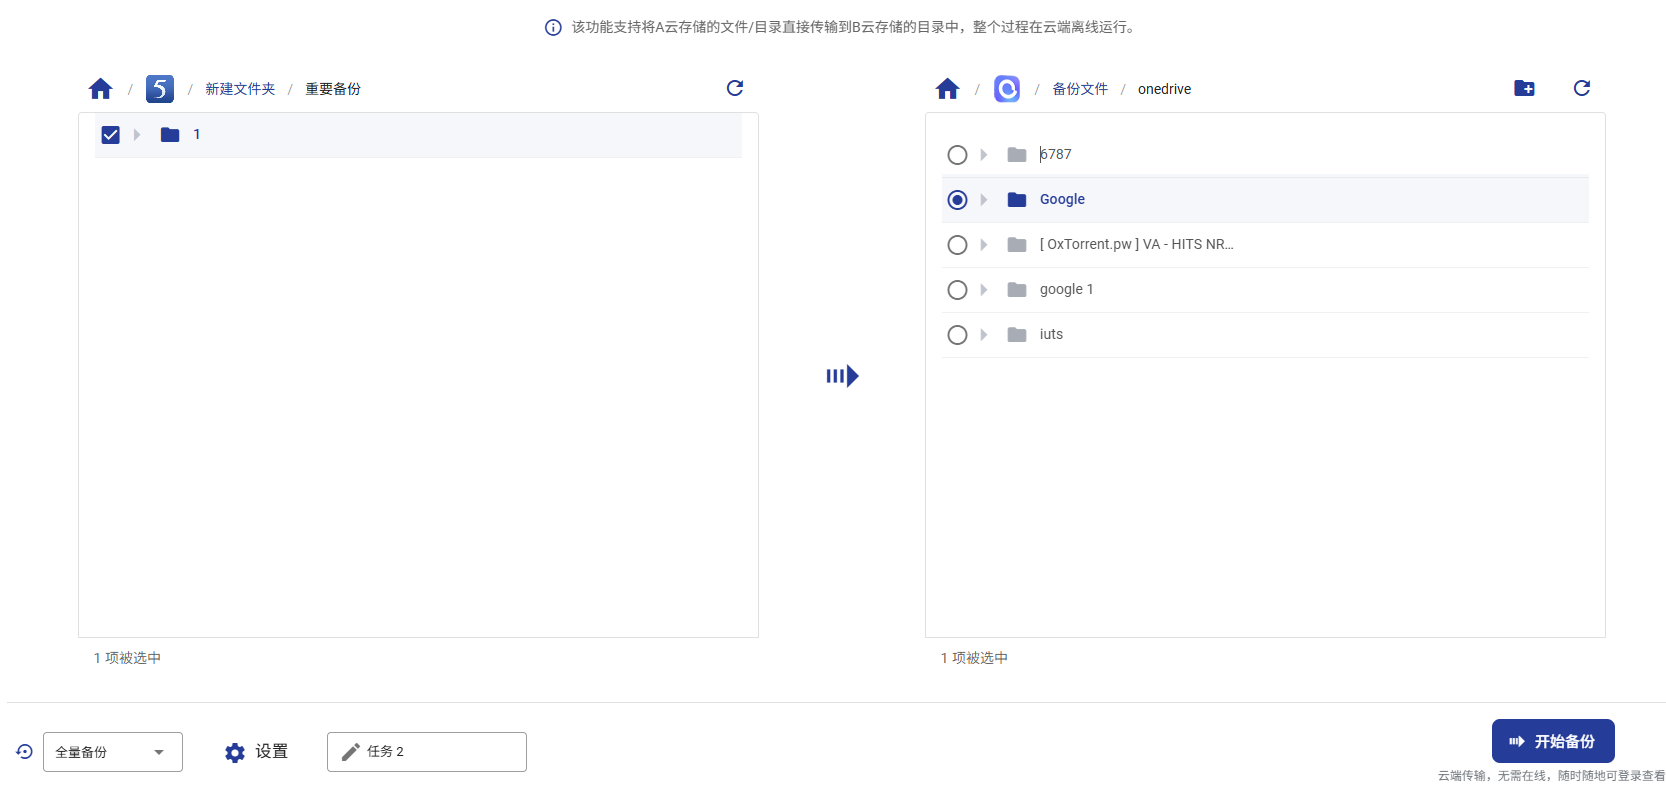Select the 6787 radio button
Screen dimensions: 1666x812
pos(957,155)
